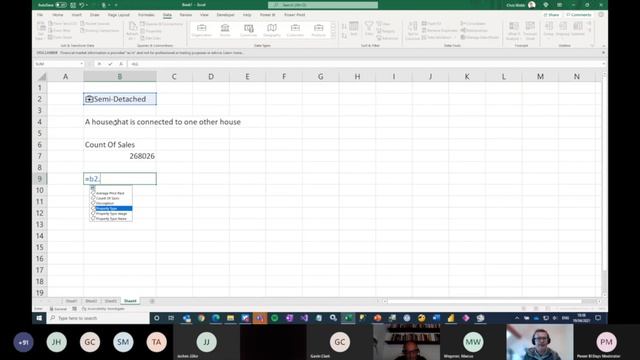Select column D header
640x360 pixels.
click(211, 76)
